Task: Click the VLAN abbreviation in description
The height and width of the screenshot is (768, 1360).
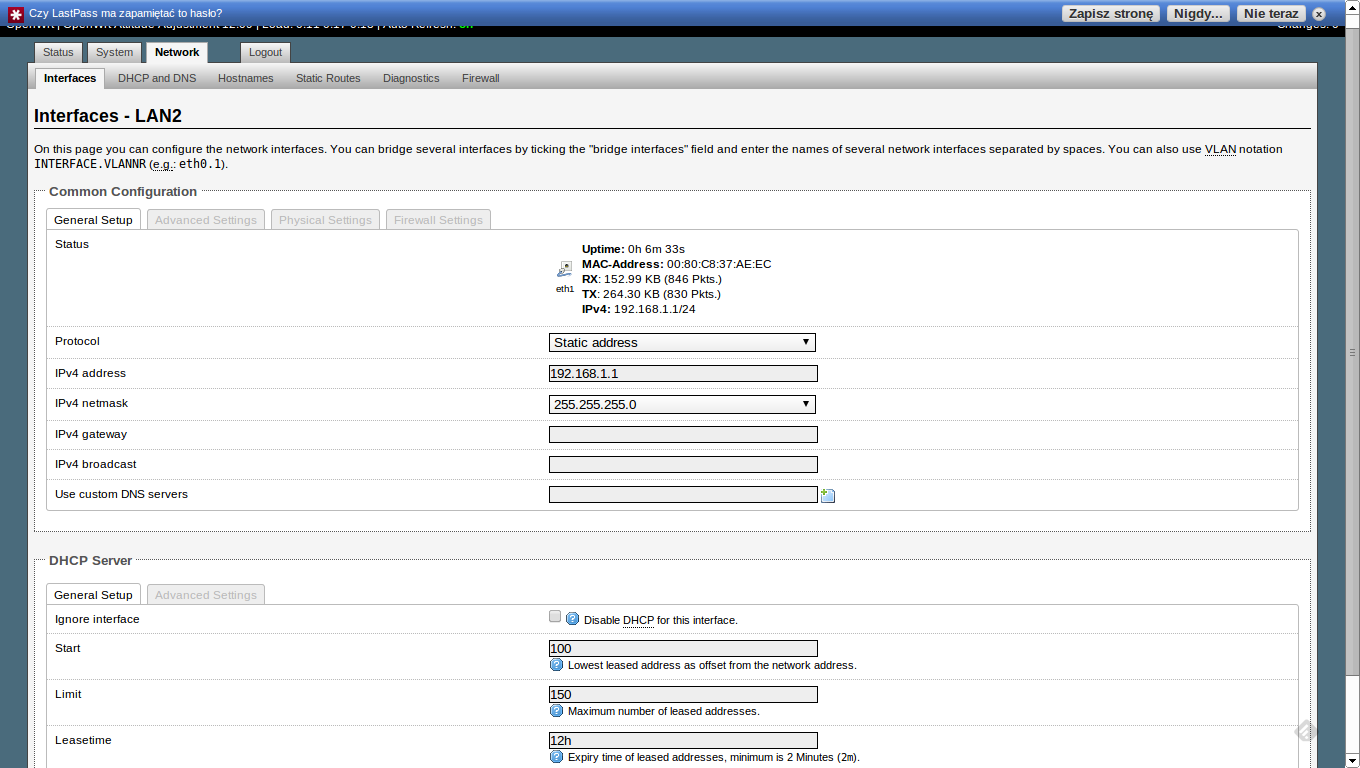Action: click(1220, 149)
